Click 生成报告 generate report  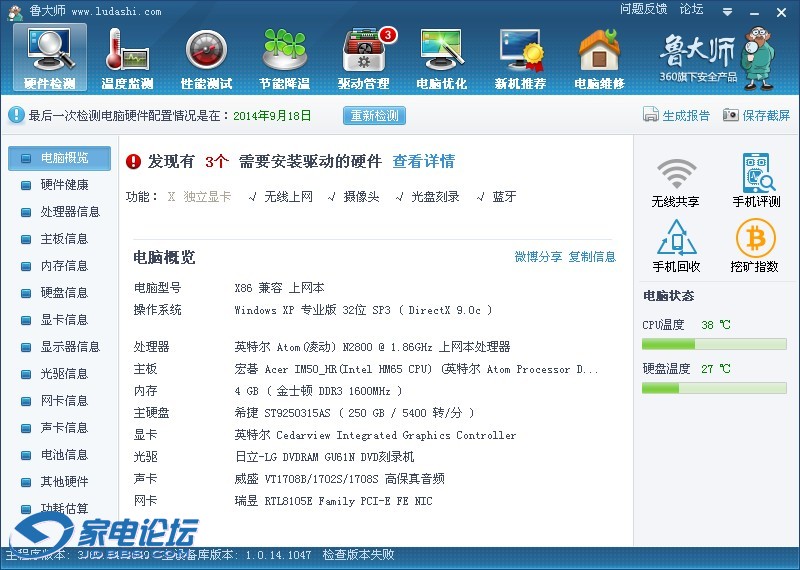click(x=677, y=115)
